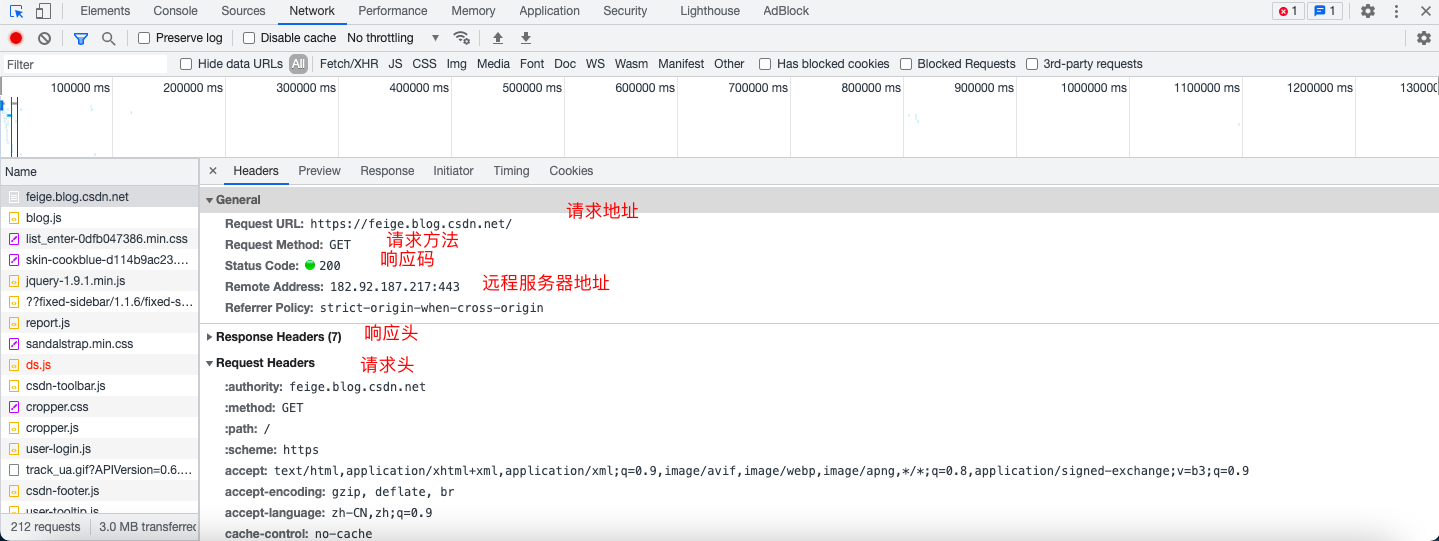This screenshot has height=541, width=1439.
Task: Open the Cookies tab
Action: pos(571,171)
